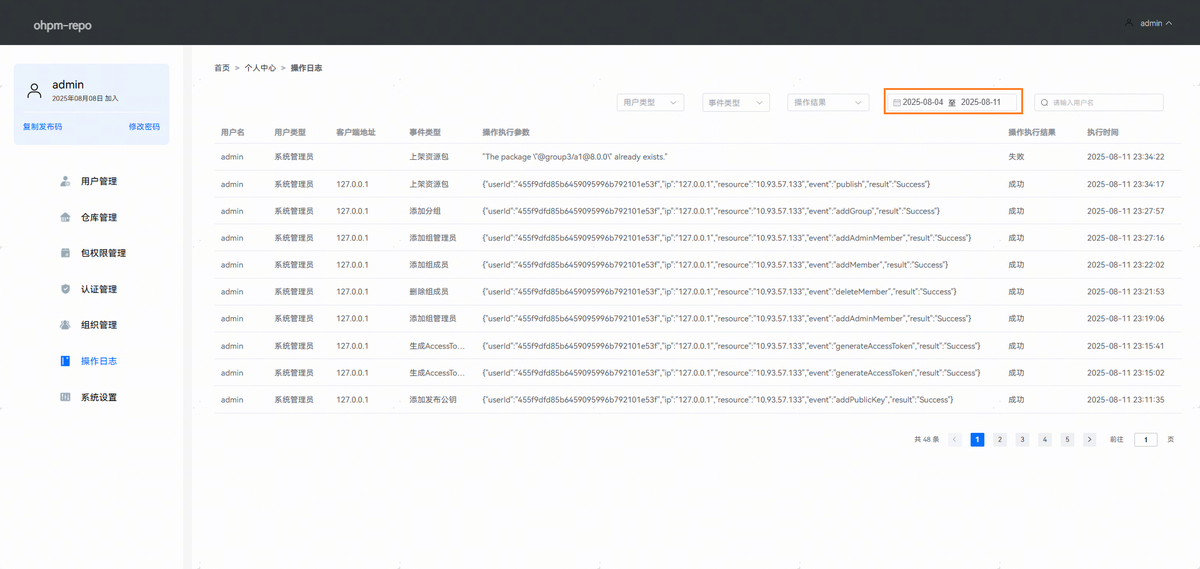Open the date range picker
Screen dimensions: 1200x569
(952, 102)
